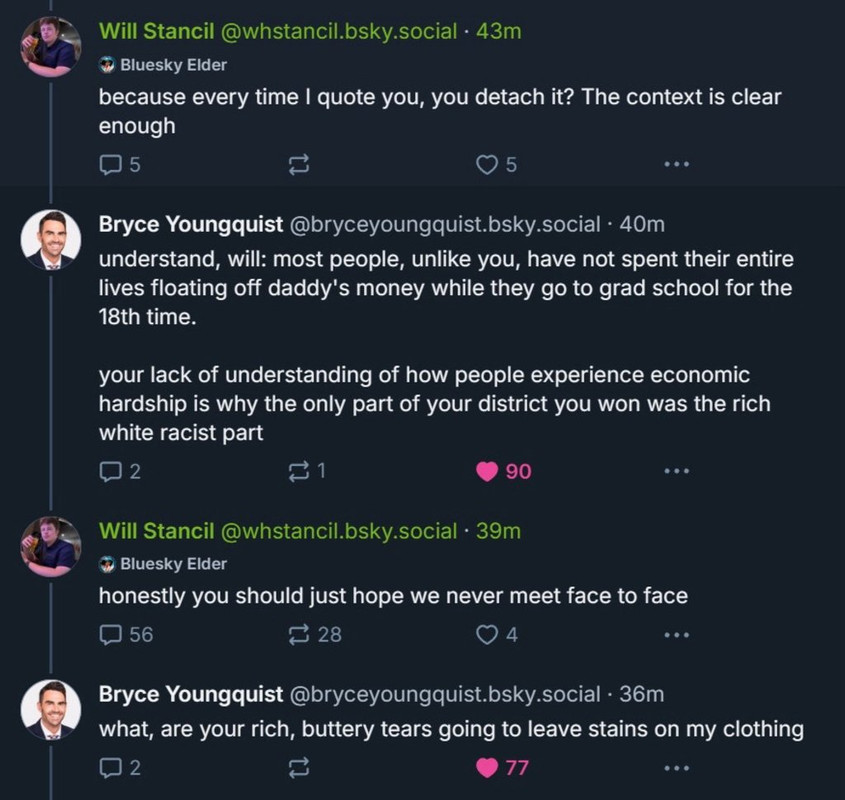
Task: Open Bryce Youngquist's handle on 40m post
Action: [445, 225]
